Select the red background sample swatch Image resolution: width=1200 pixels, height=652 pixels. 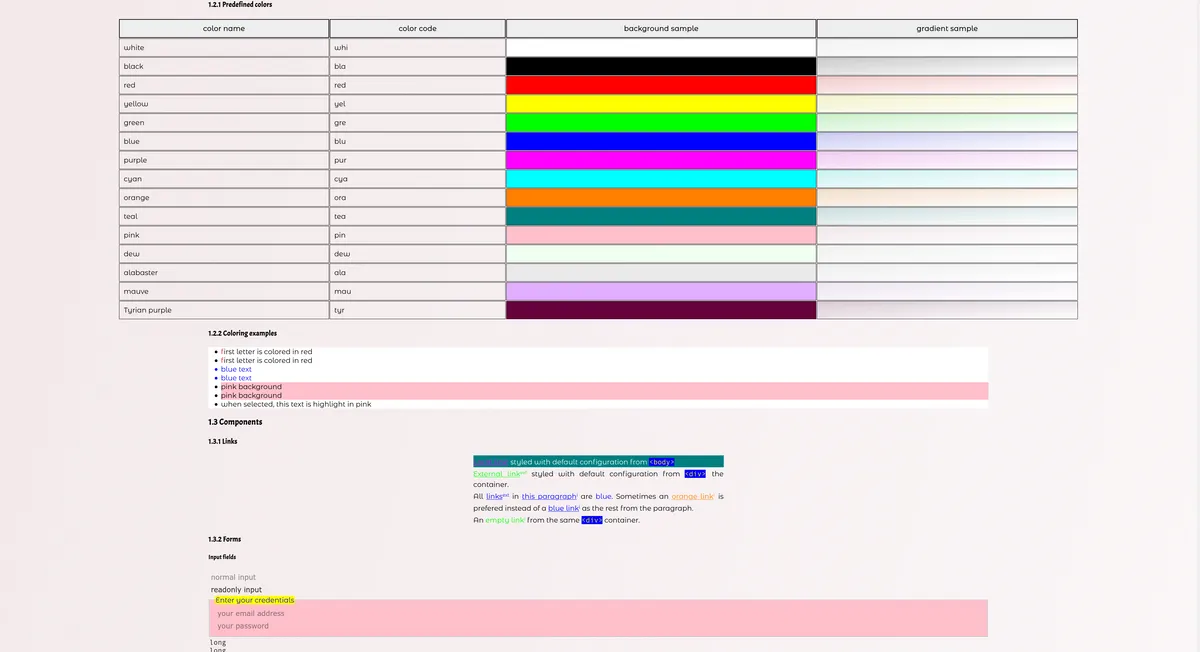pyautogui.click(x=660, y=85)
